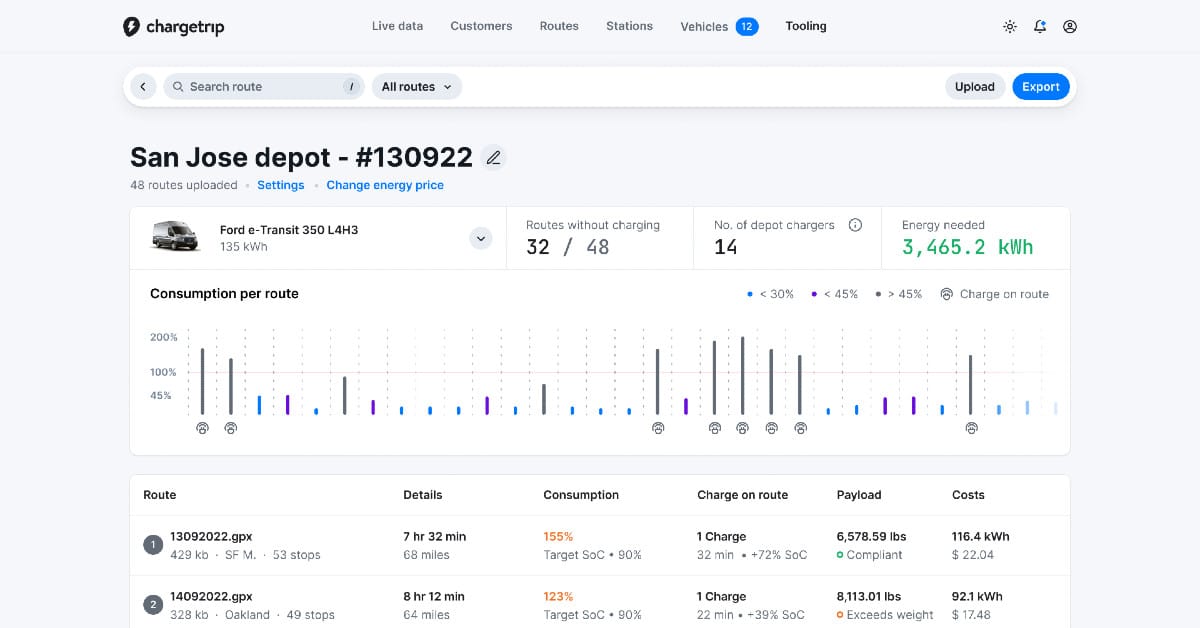The image size is (1200, 628).
Task: Show info about number of depot chargers
Action: click(855, 225)
